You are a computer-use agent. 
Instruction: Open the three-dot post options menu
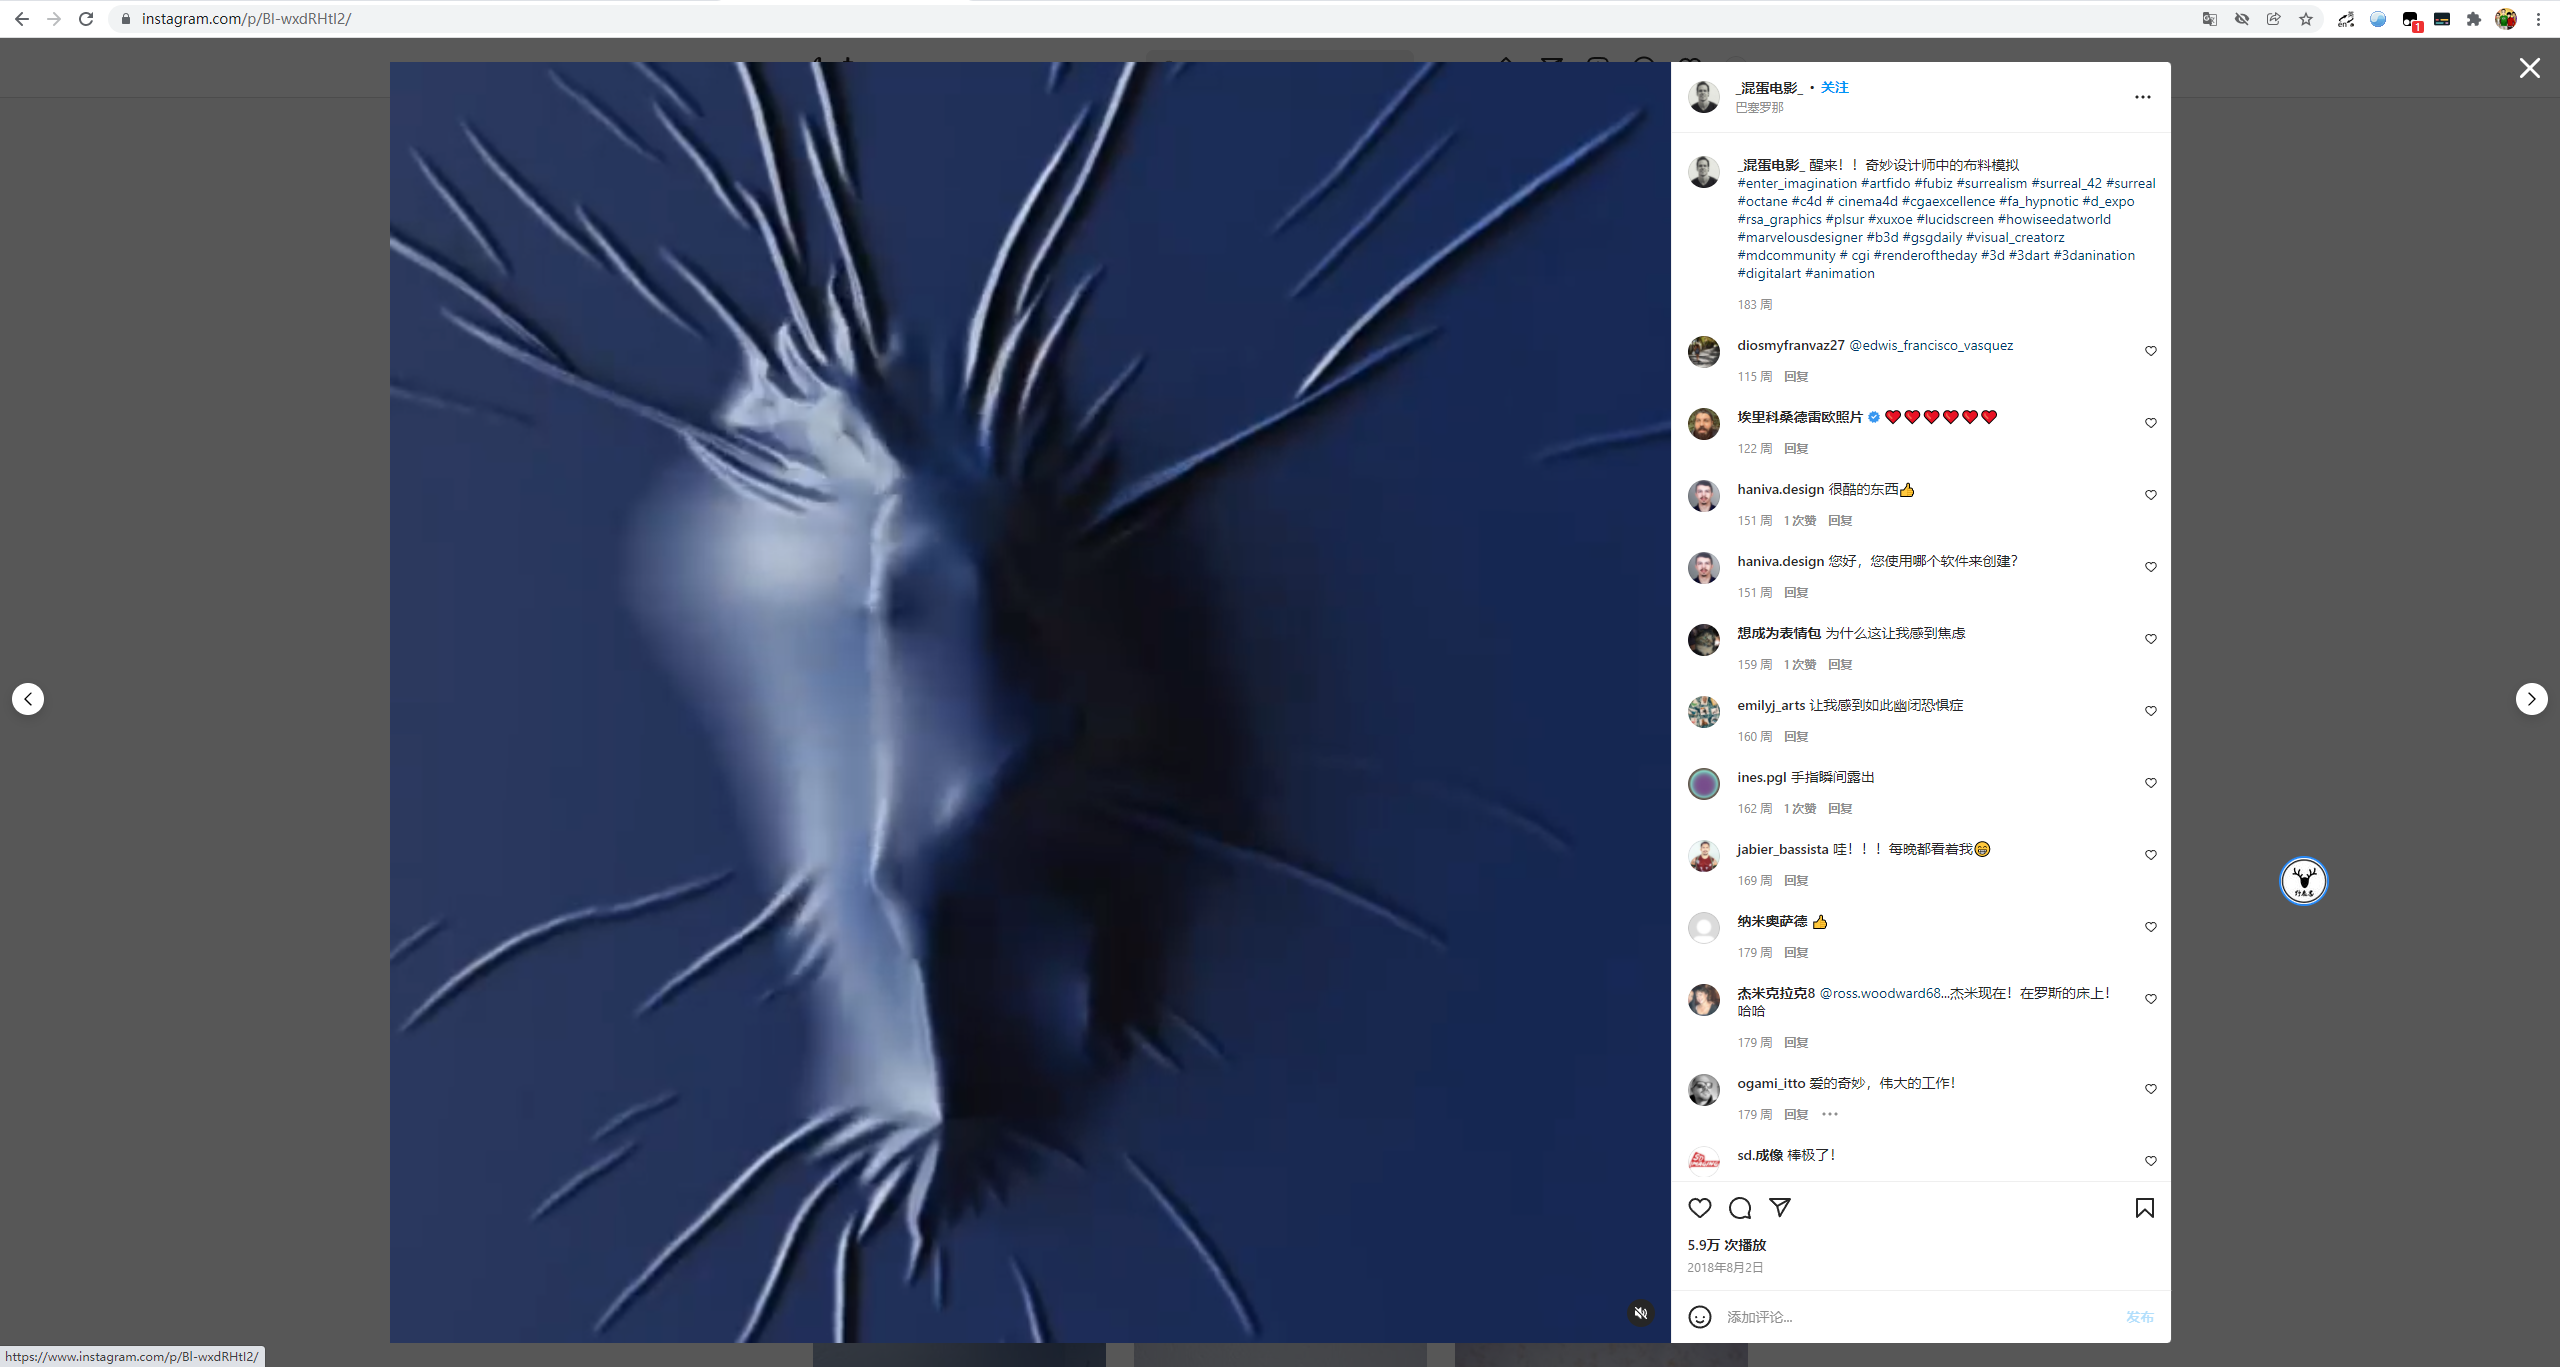click(2142, 97)
